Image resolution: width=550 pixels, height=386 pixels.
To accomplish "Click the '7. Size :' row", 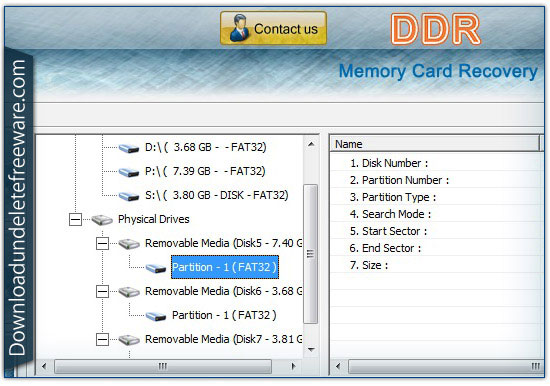I will click(437, 265).
